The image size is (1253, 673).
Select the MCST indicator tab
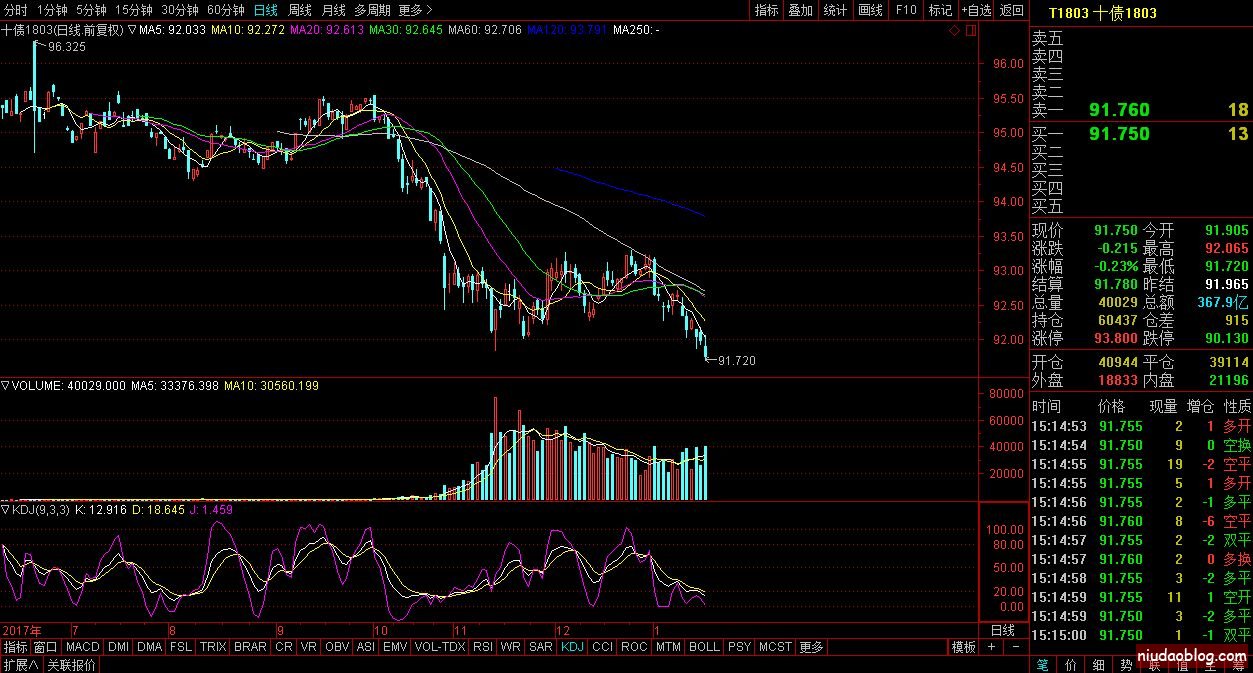(x=775, y=647)
